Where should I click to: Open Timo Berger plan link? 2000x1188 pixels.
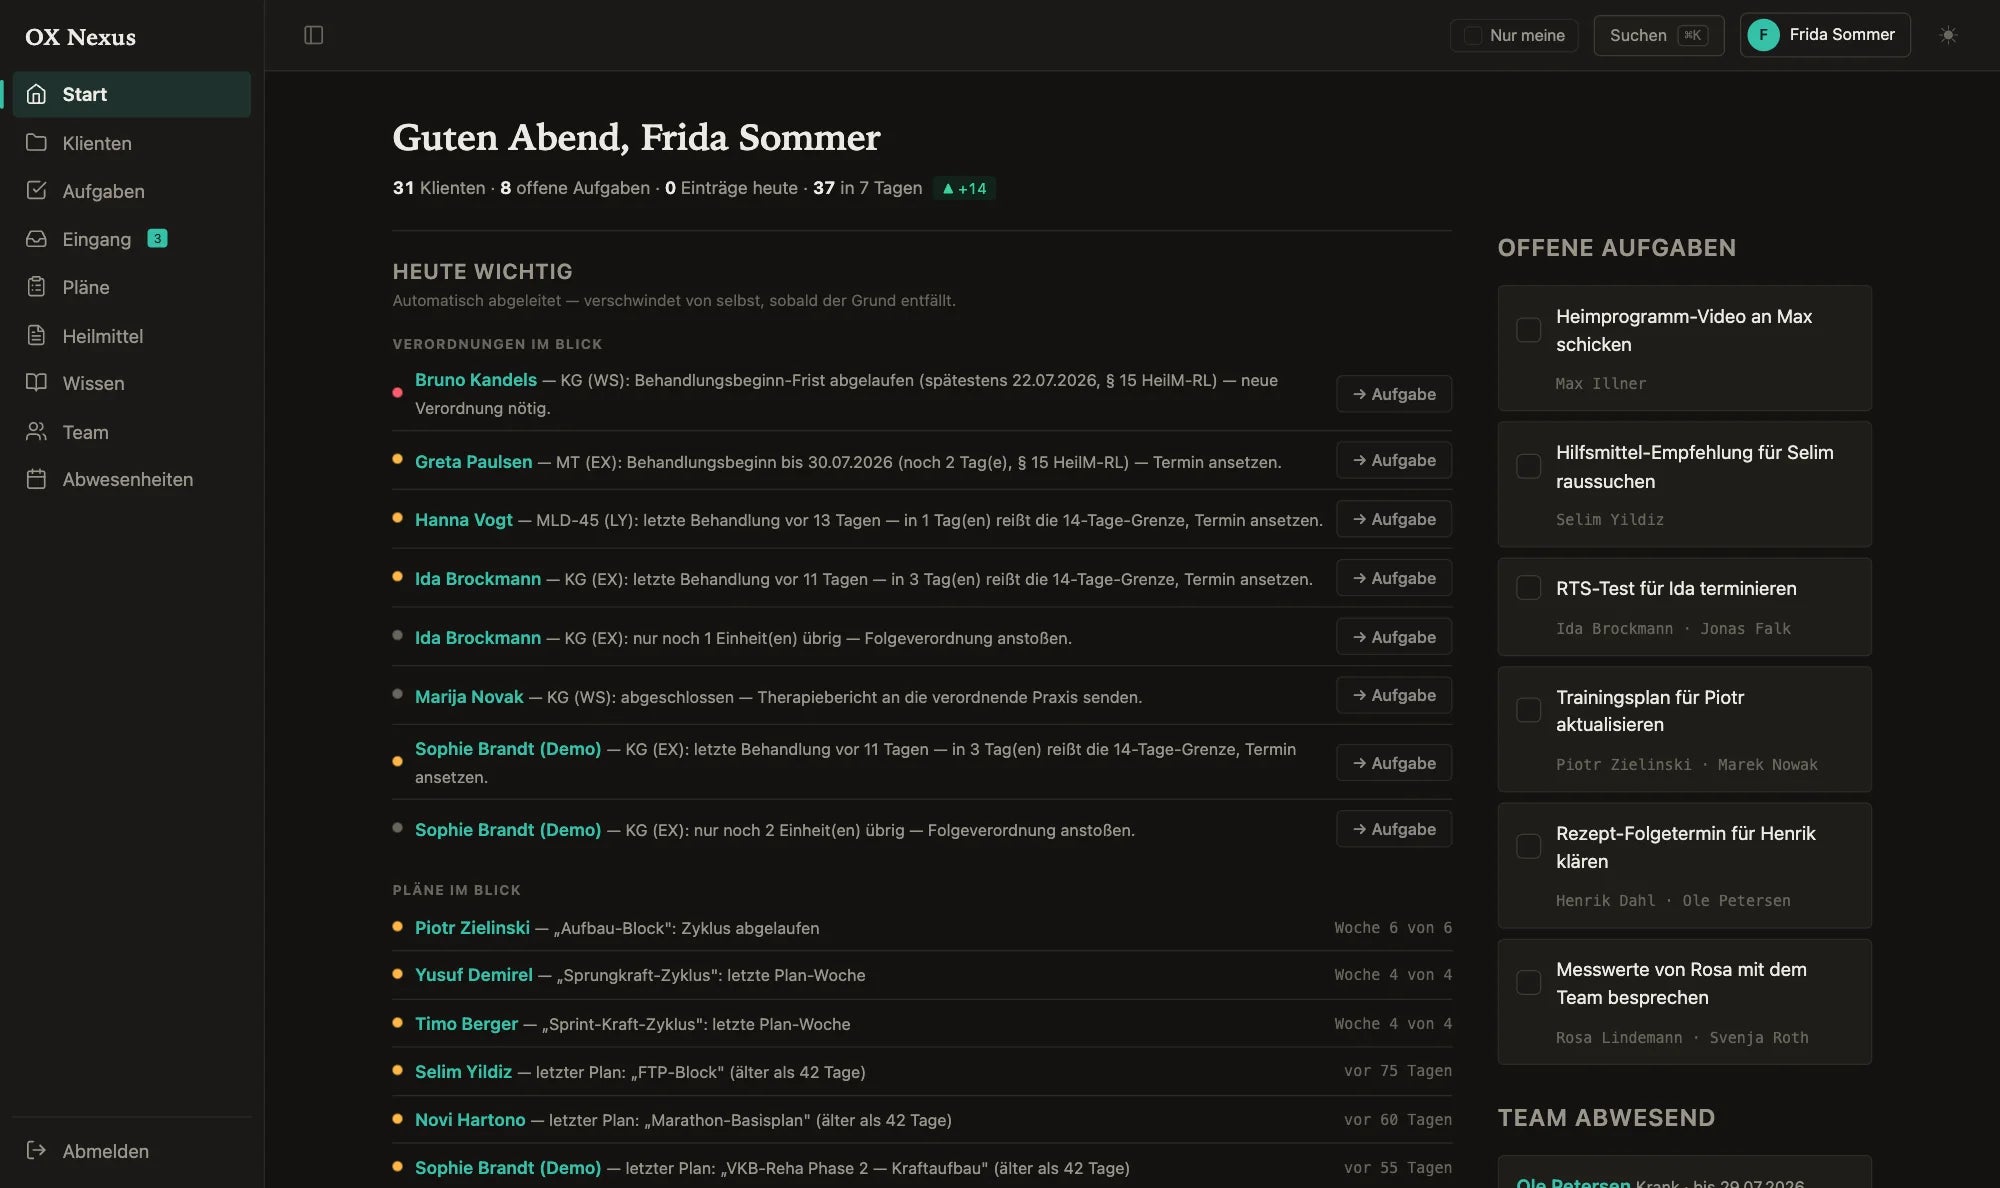[x=466, y=1024]
